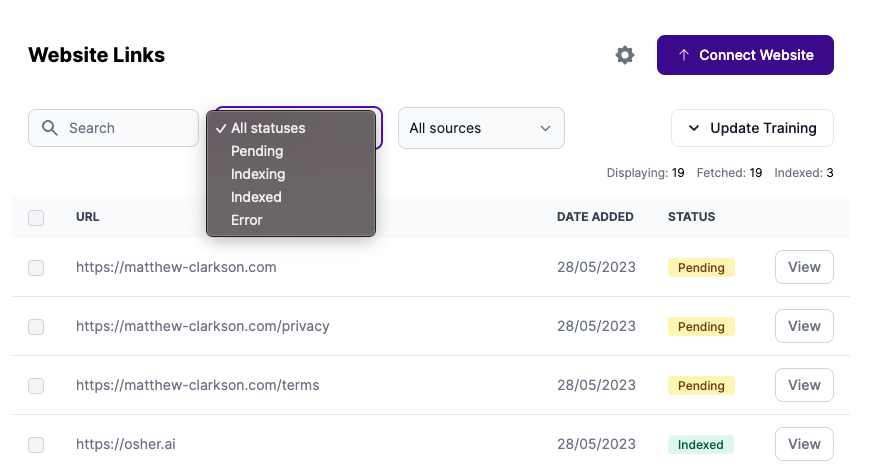The width and height of the screenshot is (870, 473).
Task: Check the matthew-clarkson.com row checkbox
Action: tap(36, 268)
